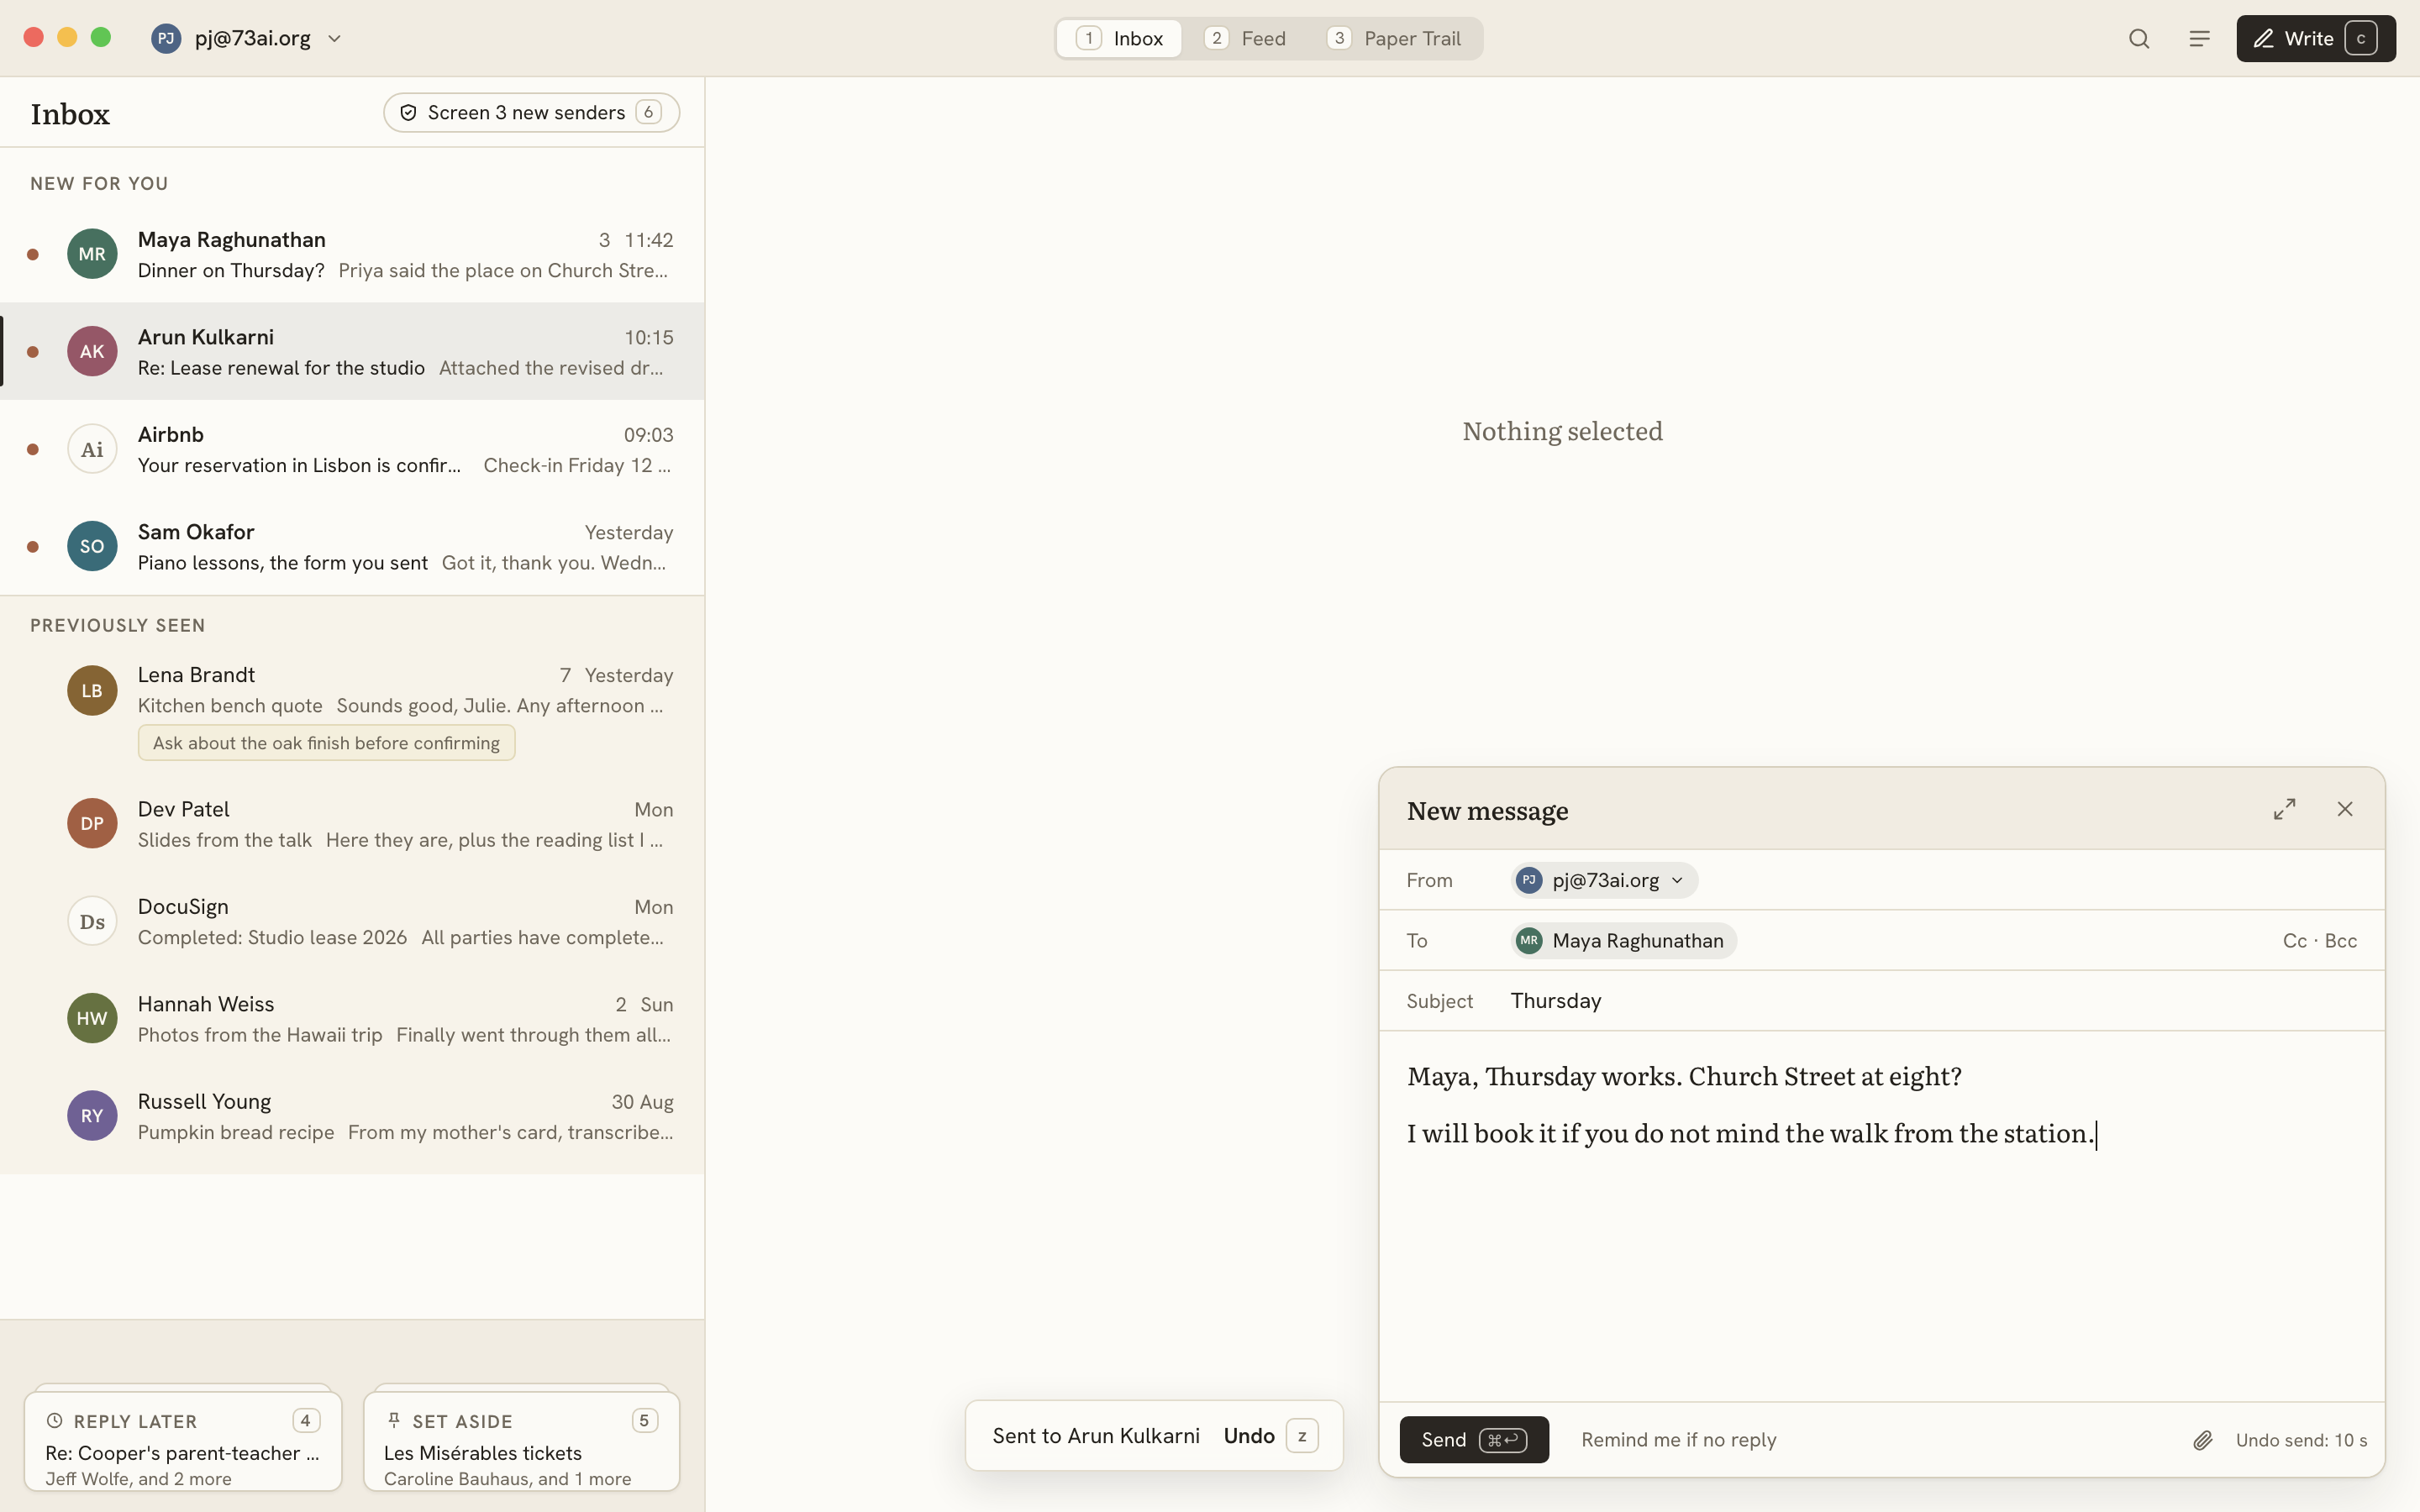The image size is (2420, 1512).
Task: Click the To field empty area
Action: [x=2005, y=940]
